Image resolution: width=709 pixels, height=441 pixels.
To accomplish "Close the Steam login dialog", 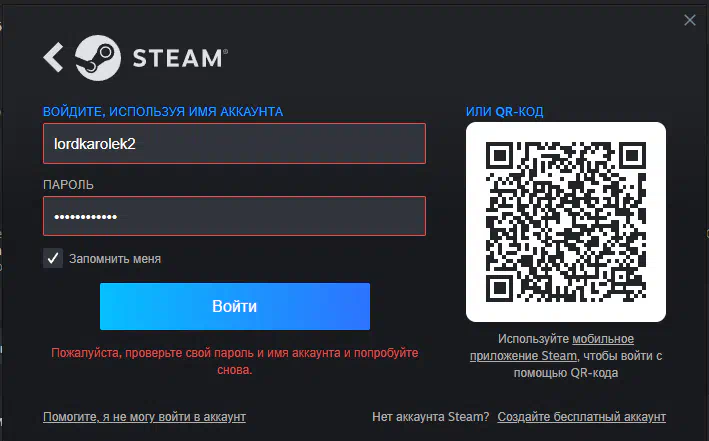I will (x=690, y=20).
